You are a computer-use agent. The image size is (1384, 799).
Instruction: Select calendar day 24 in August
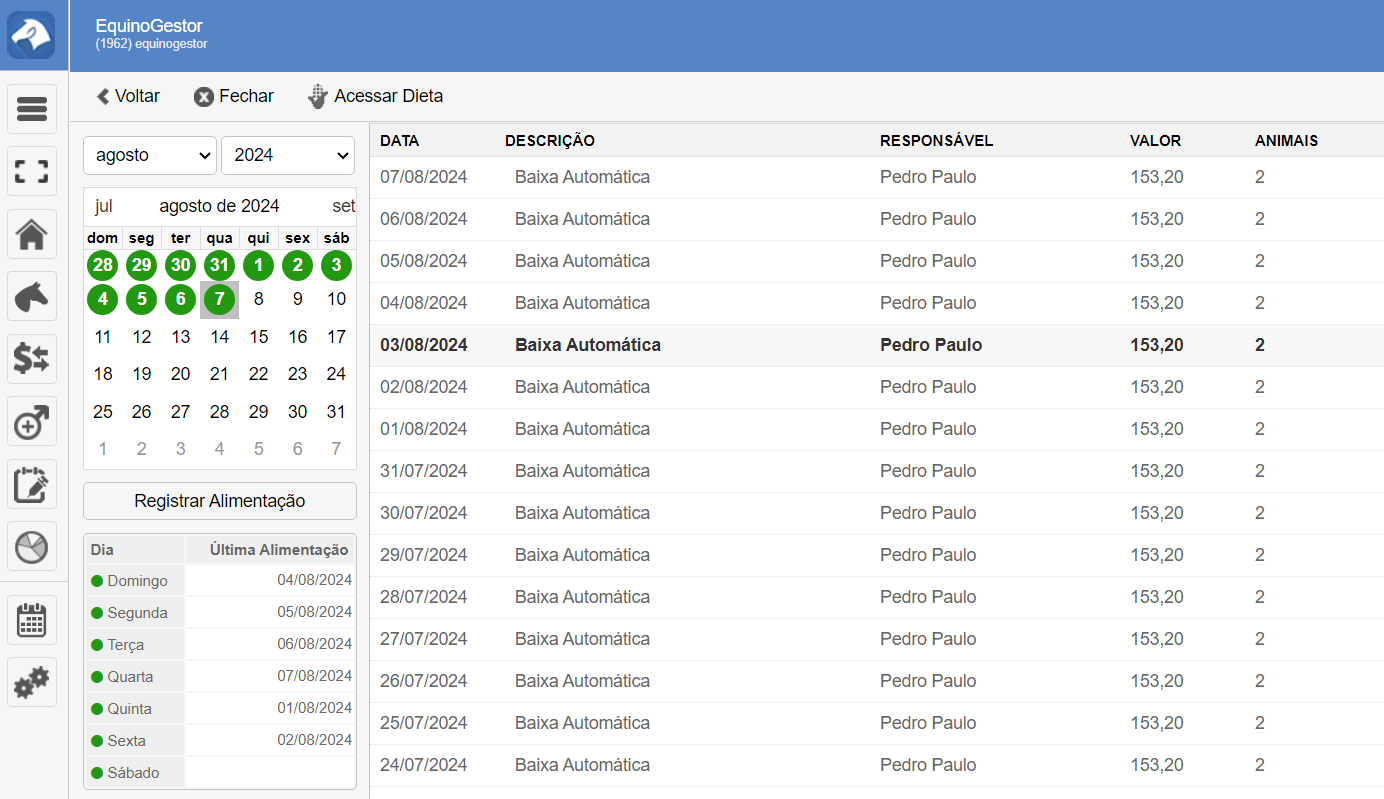[x=336, y=374]
